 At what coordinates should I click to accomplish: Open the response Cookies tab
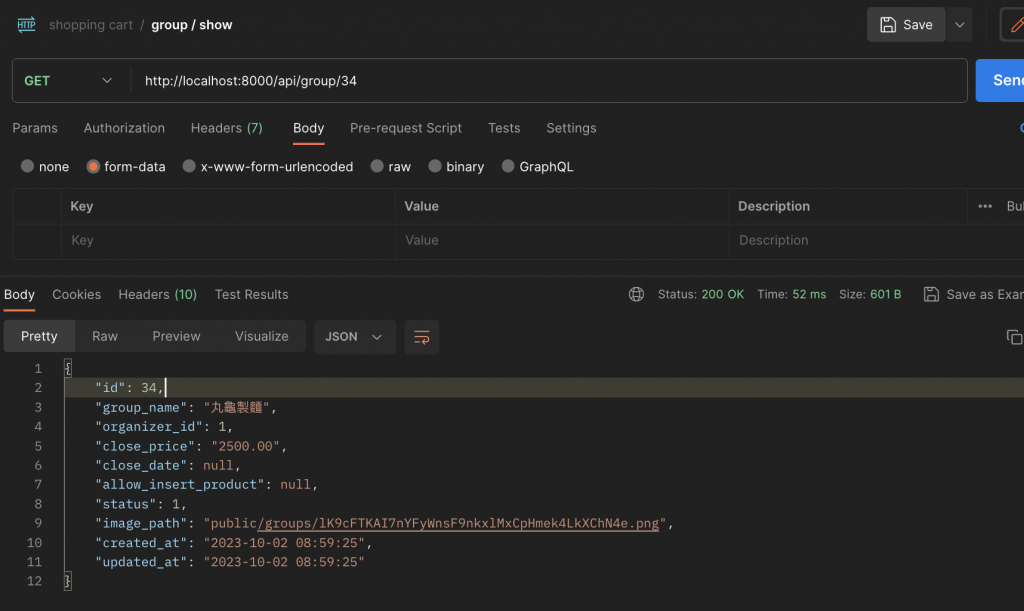(76, 294)
